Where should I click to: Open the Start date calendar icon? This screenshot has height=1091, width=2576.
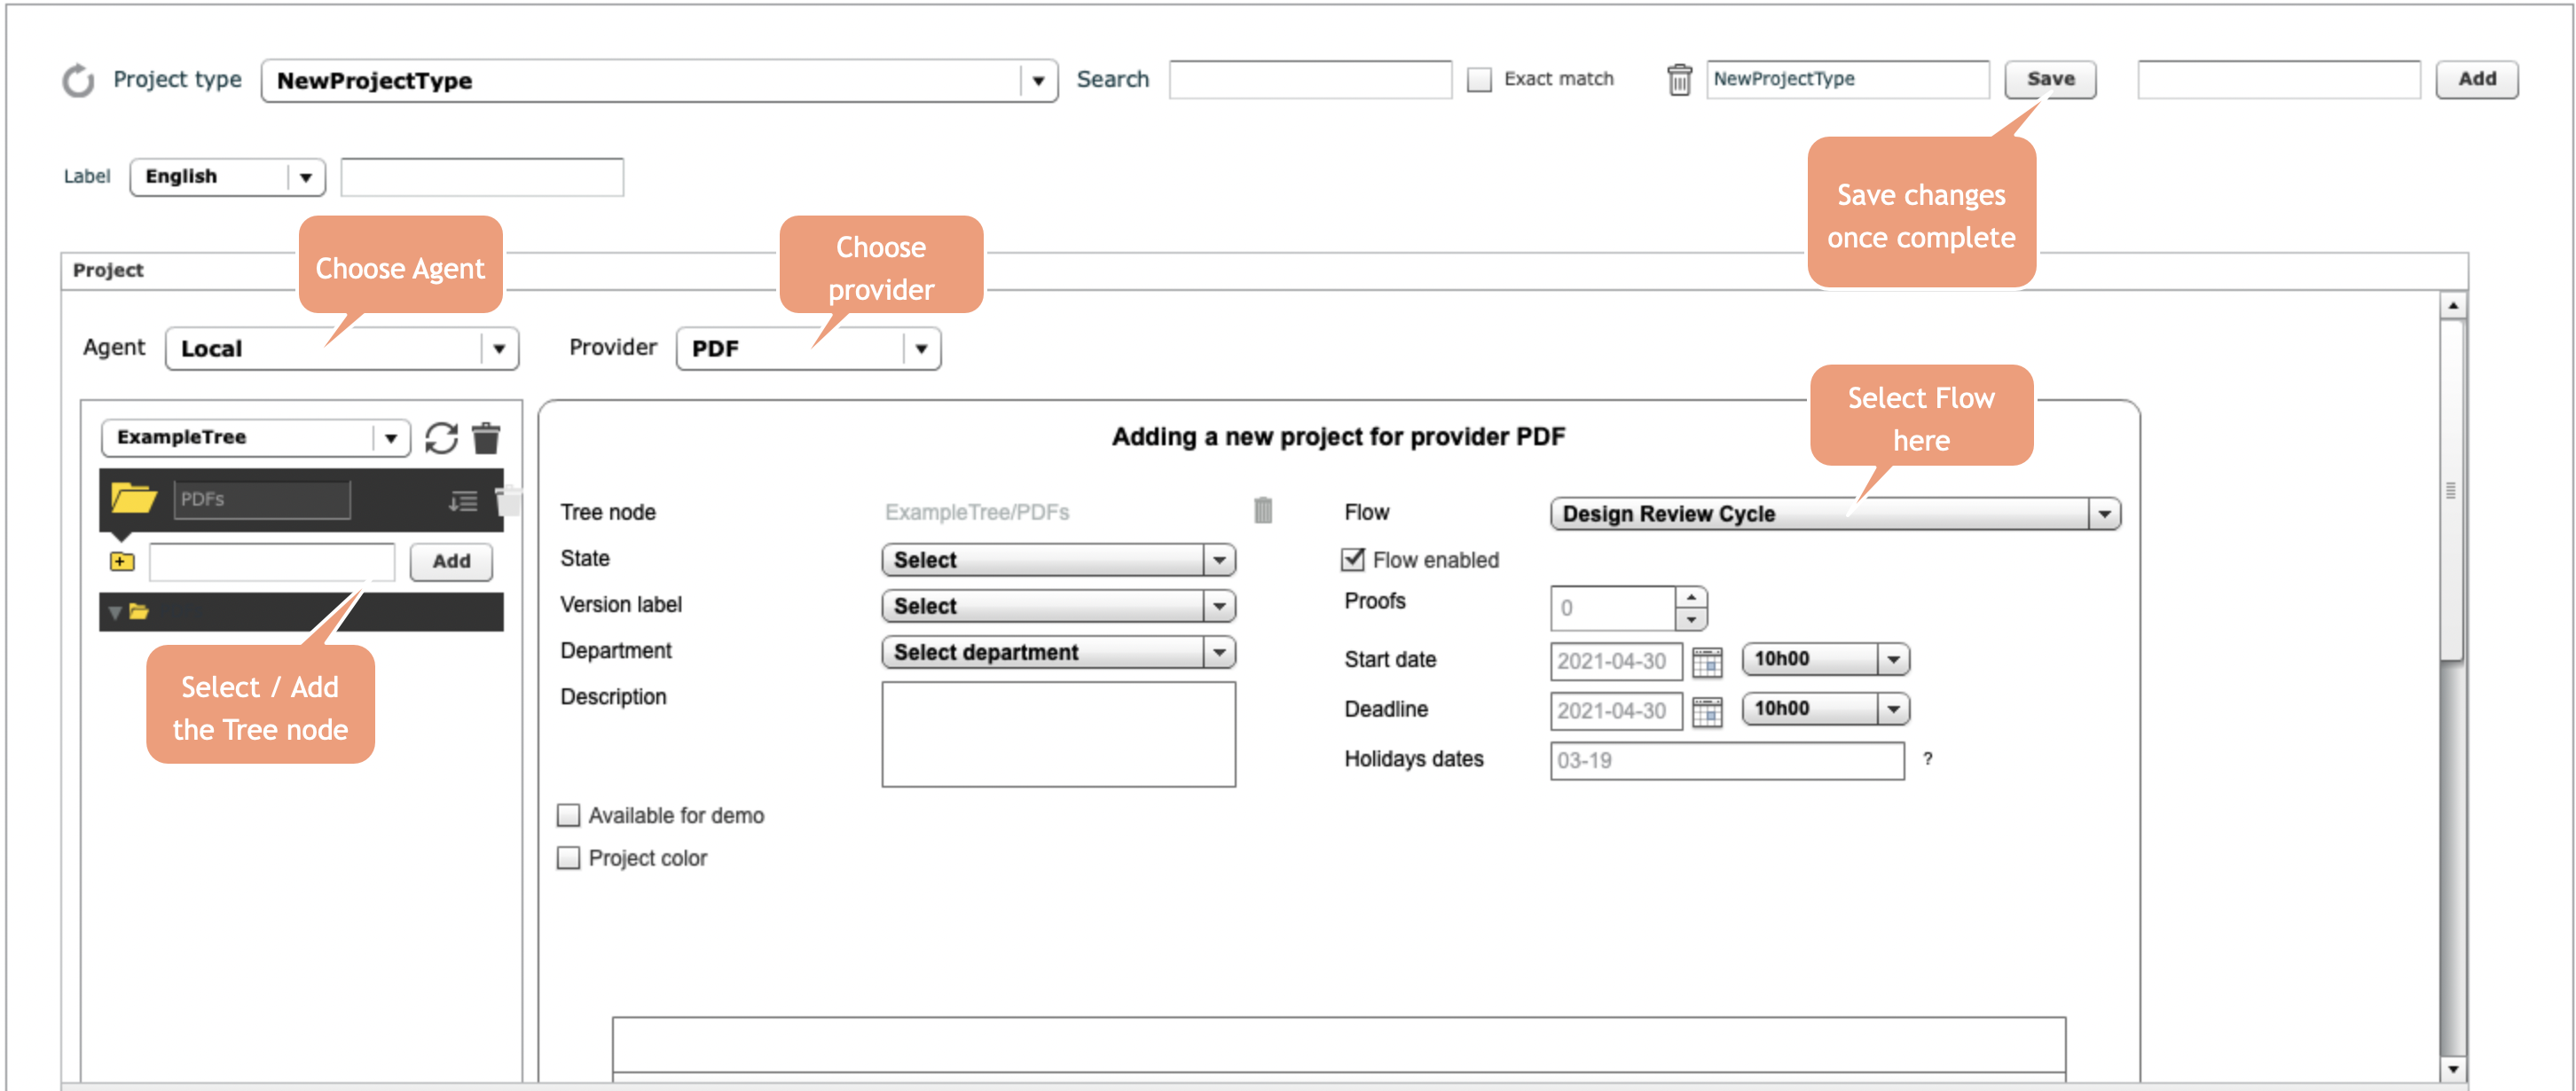click(1707, 661)
